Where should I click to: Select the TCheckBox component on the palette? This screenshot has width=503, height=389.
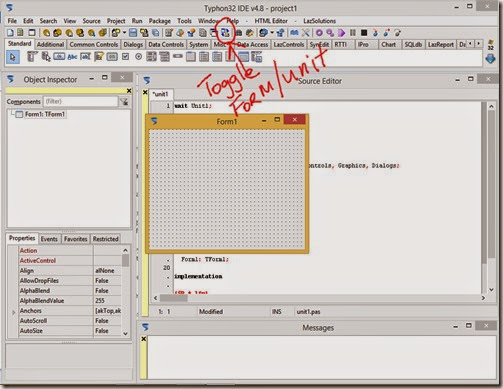[x=125, y=57]
